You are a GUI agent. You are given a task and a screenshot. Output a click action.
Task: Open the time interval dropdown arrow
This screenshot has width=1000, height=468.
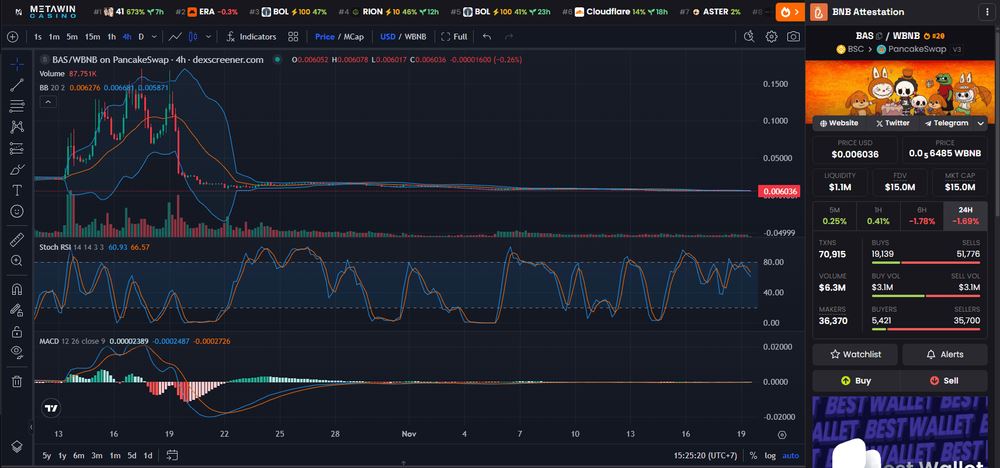(156, 37)
